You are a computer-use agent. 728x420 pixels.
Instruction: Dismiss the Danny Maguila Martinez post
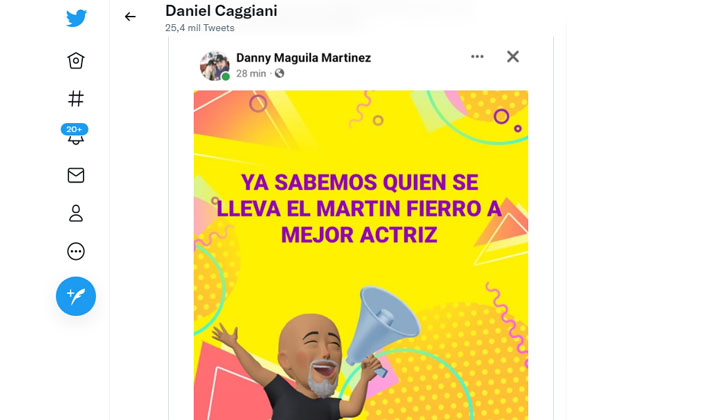point(513,57)
